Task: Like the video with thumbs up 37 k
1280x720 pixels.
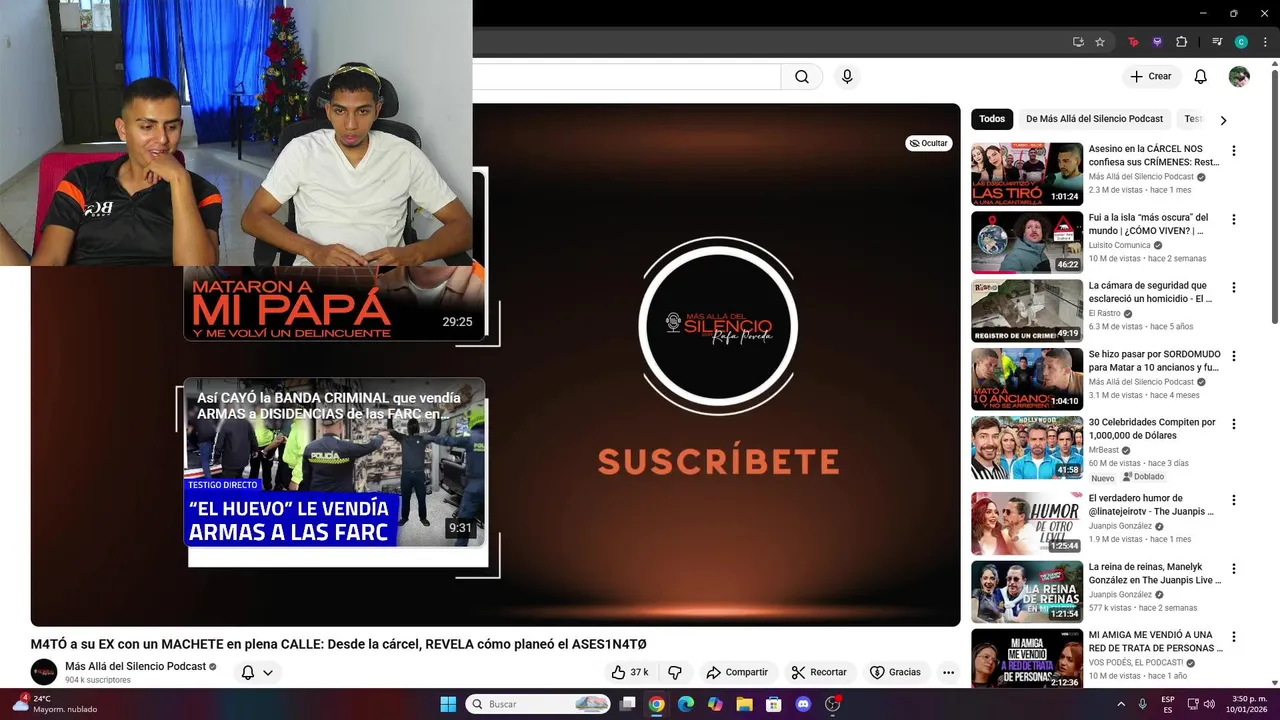Action: pos(631,672)
